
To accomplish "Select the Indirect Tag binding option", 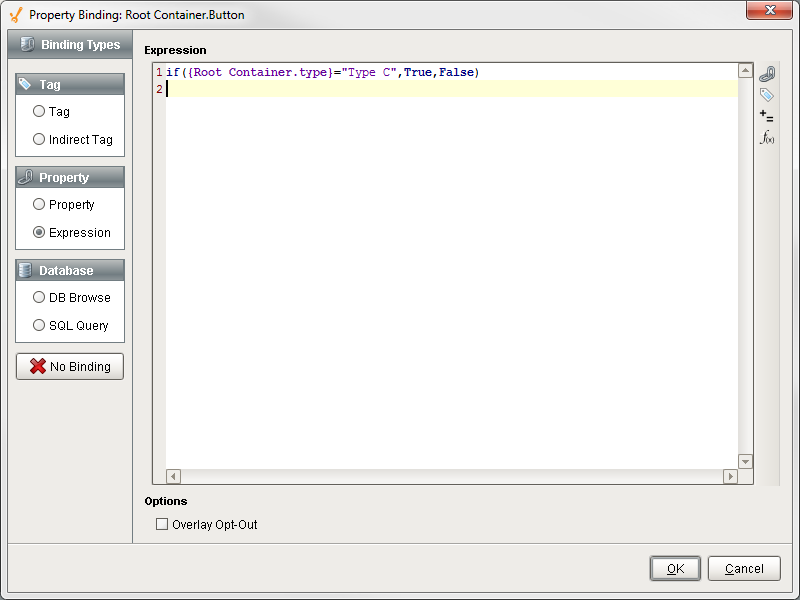I will pyautogui.click(x=38, y=139).
